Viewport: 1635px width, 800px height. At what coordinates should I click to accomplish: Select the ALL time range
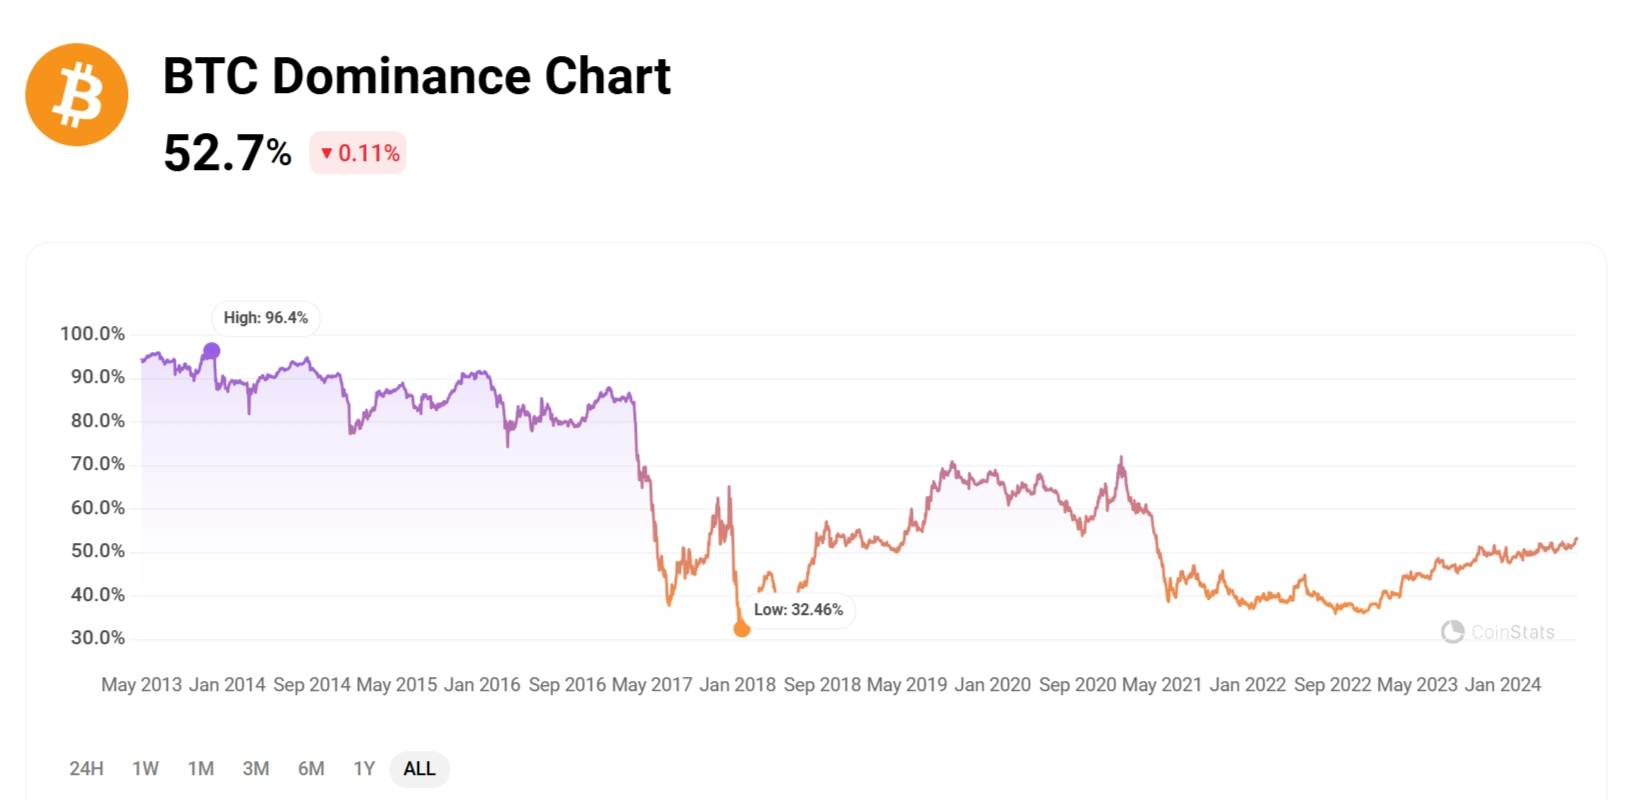coord(419,769)
